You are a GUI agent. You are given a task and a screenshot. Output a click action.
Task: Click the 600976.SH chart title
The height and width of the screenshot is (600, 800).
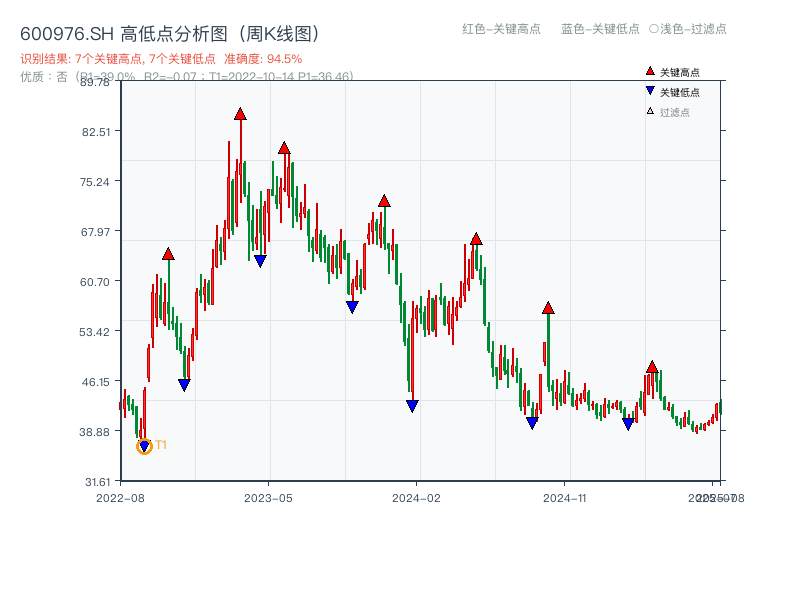click(x=170, y=32)
